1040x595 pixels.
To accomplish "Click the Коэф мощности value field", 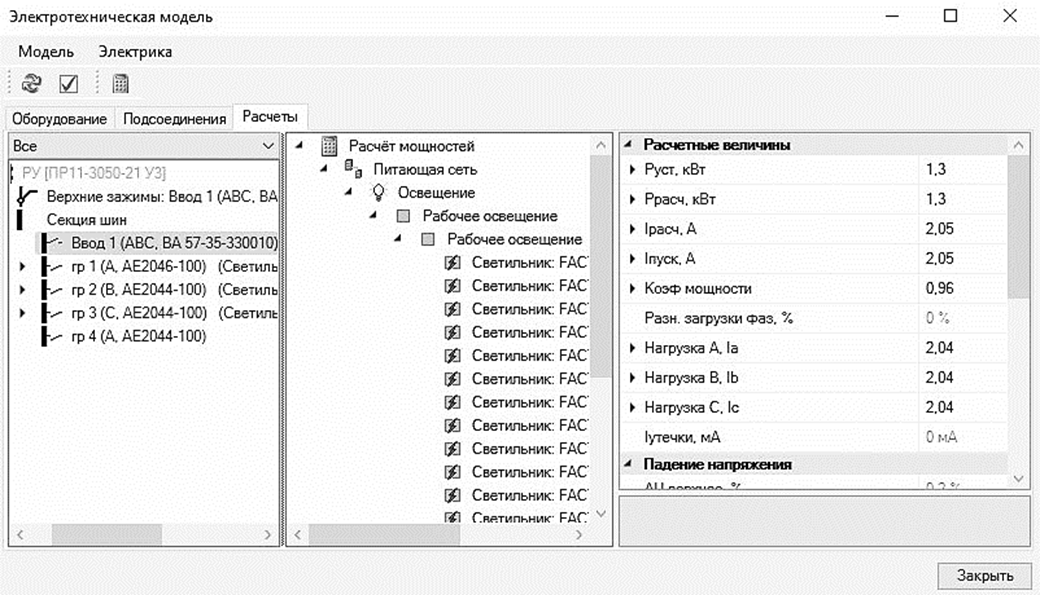I will (960, 288).
